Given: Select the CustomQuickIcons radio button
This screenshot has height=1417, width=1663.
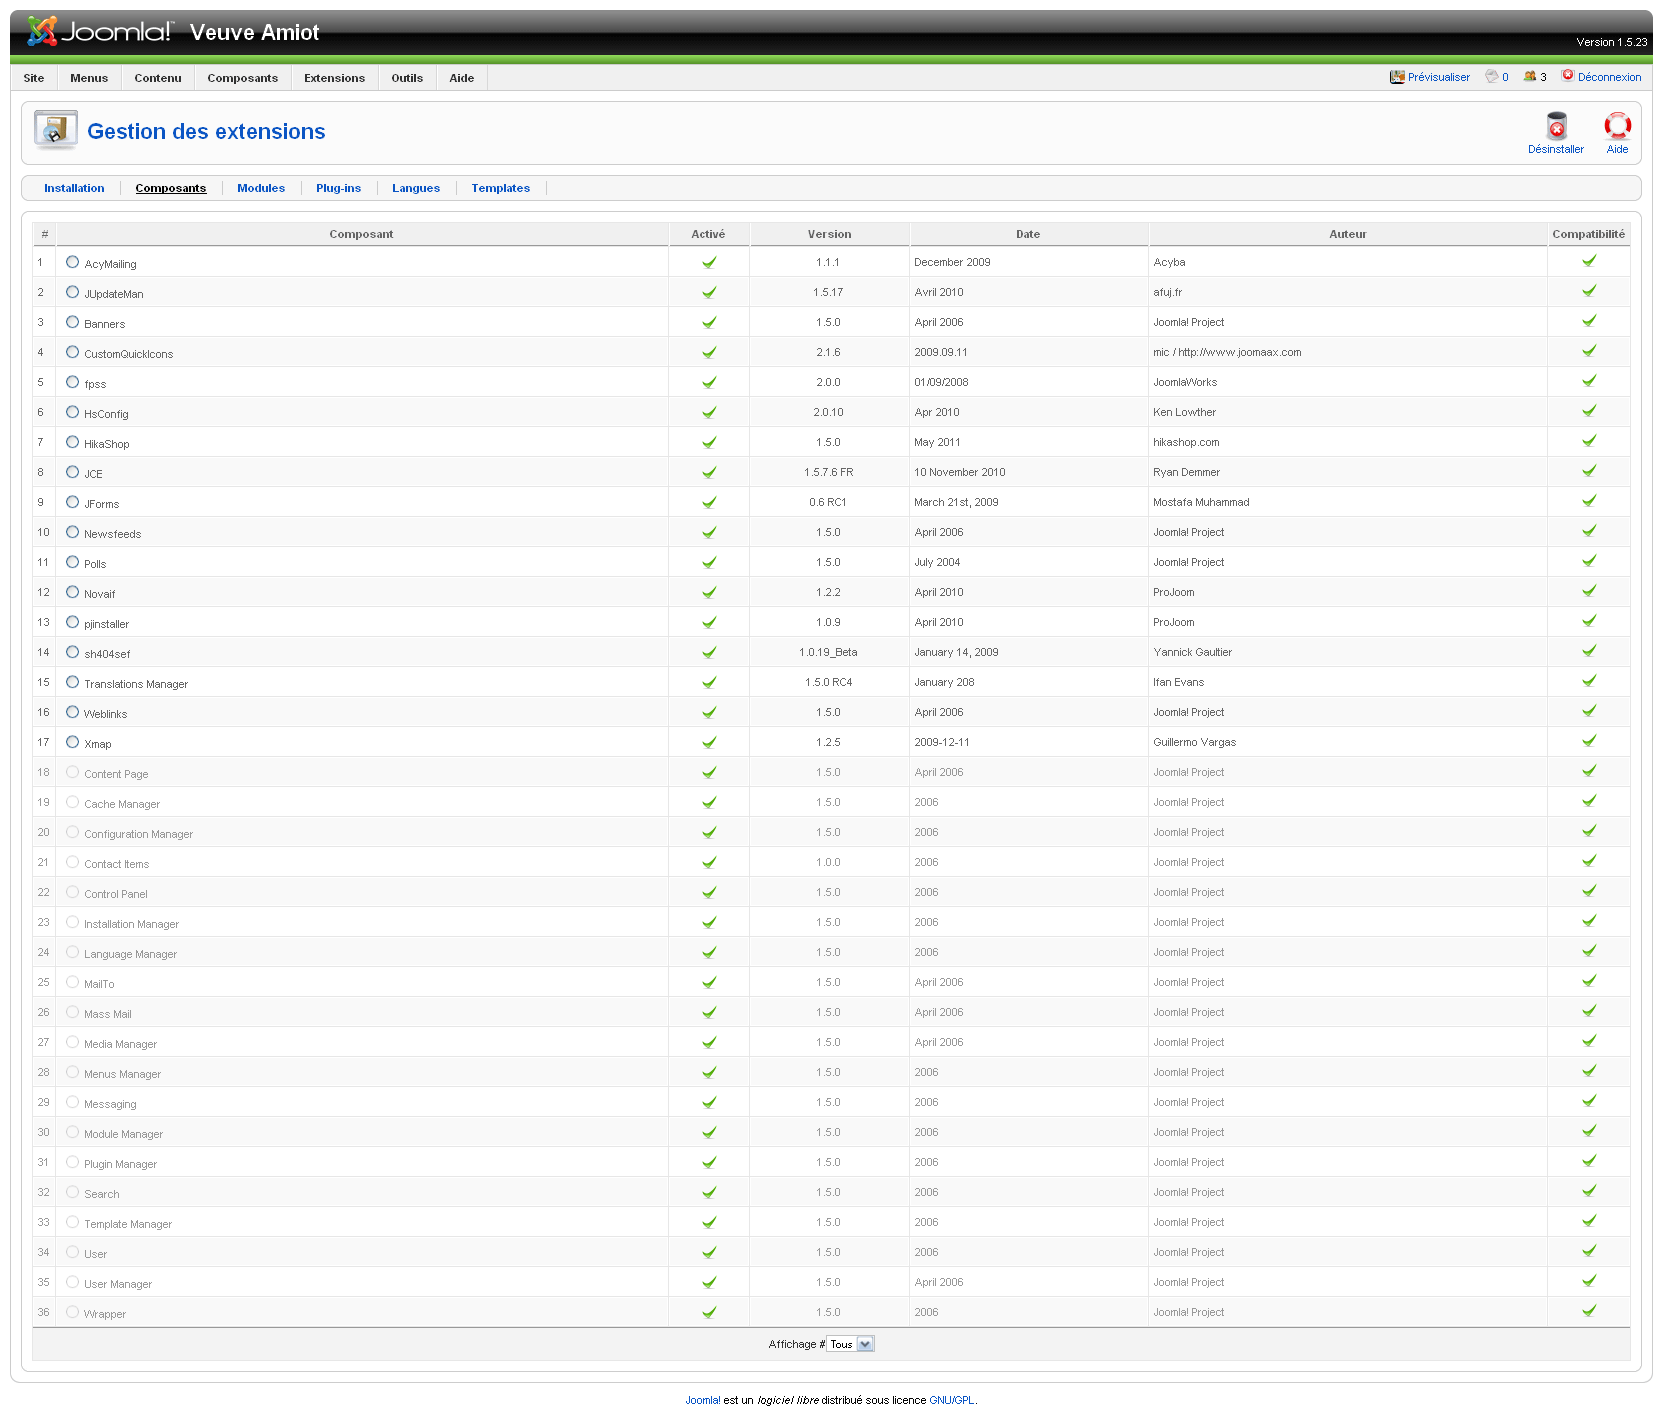Looking at the screenshot, I should pyautogui.click(x=72, y=352).
